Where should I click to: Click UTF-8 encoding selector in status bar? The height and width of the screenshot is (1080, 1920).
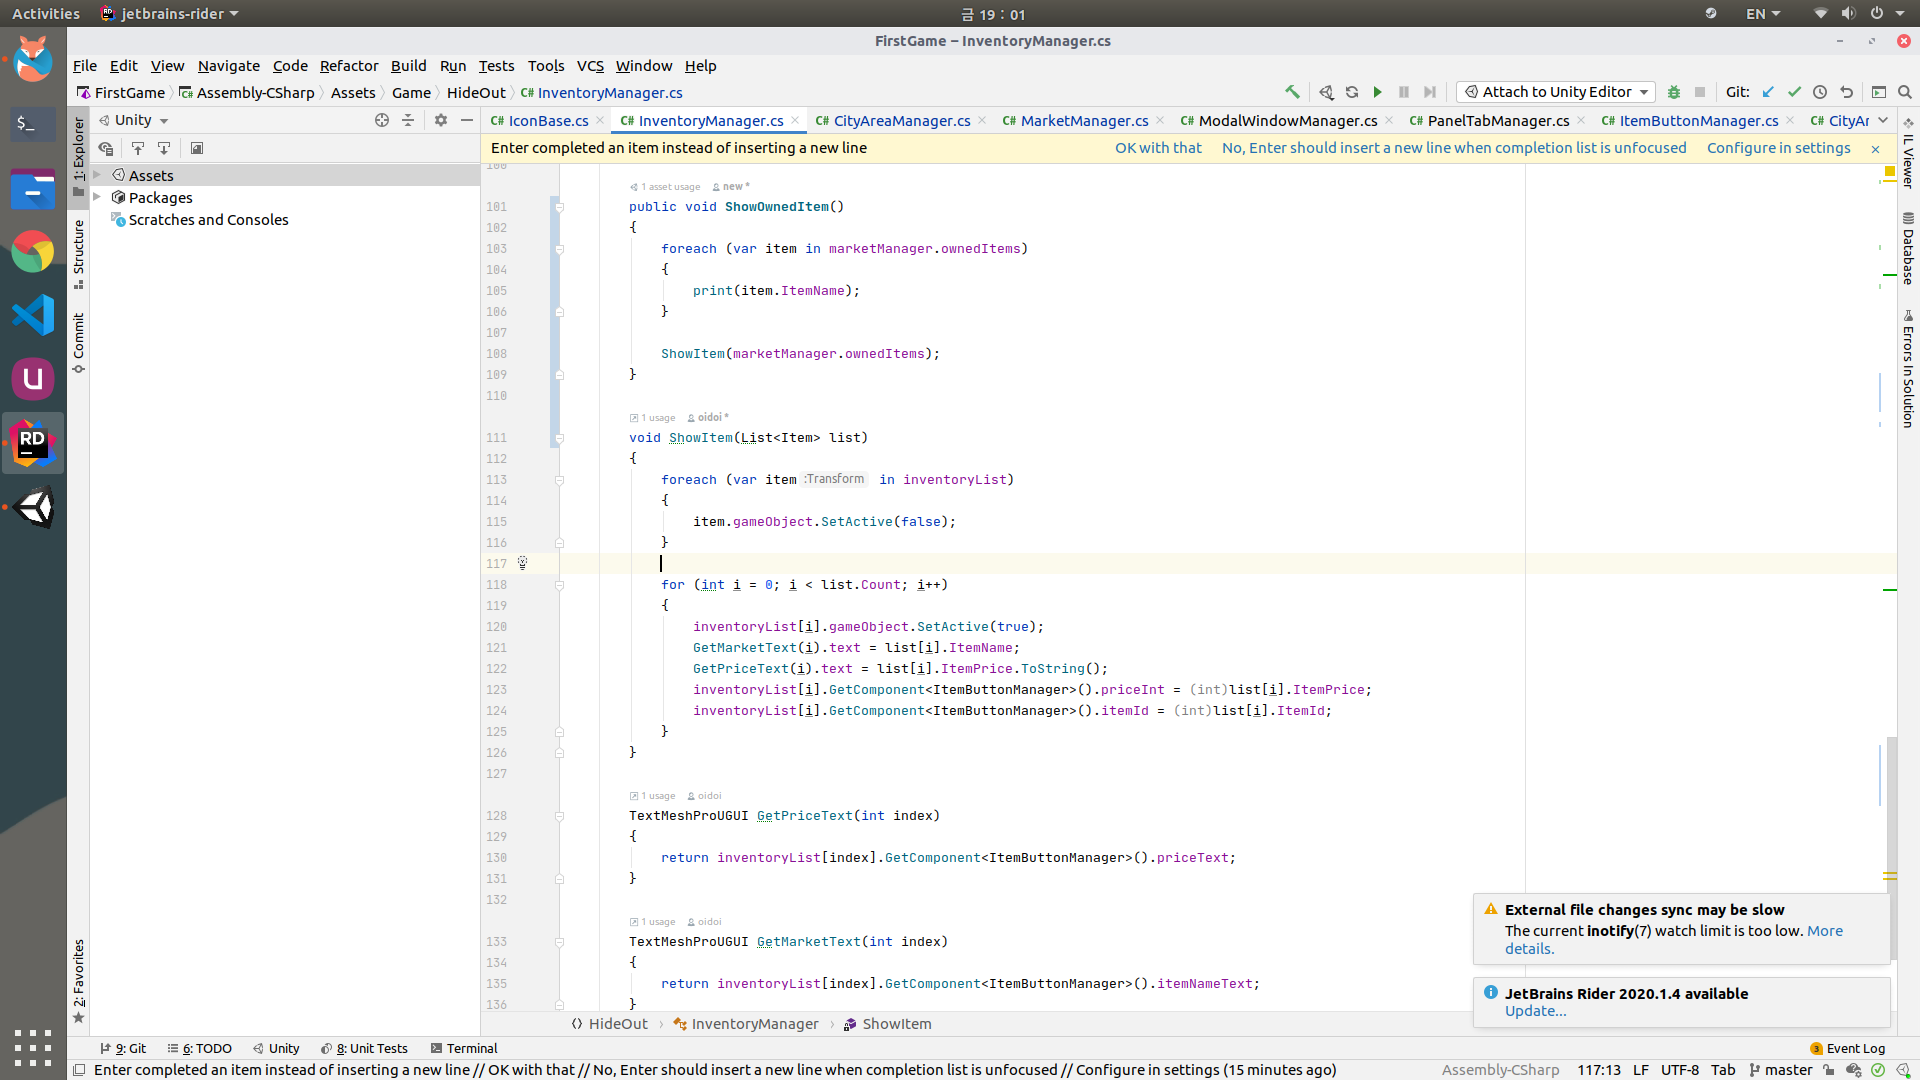1680,1070
